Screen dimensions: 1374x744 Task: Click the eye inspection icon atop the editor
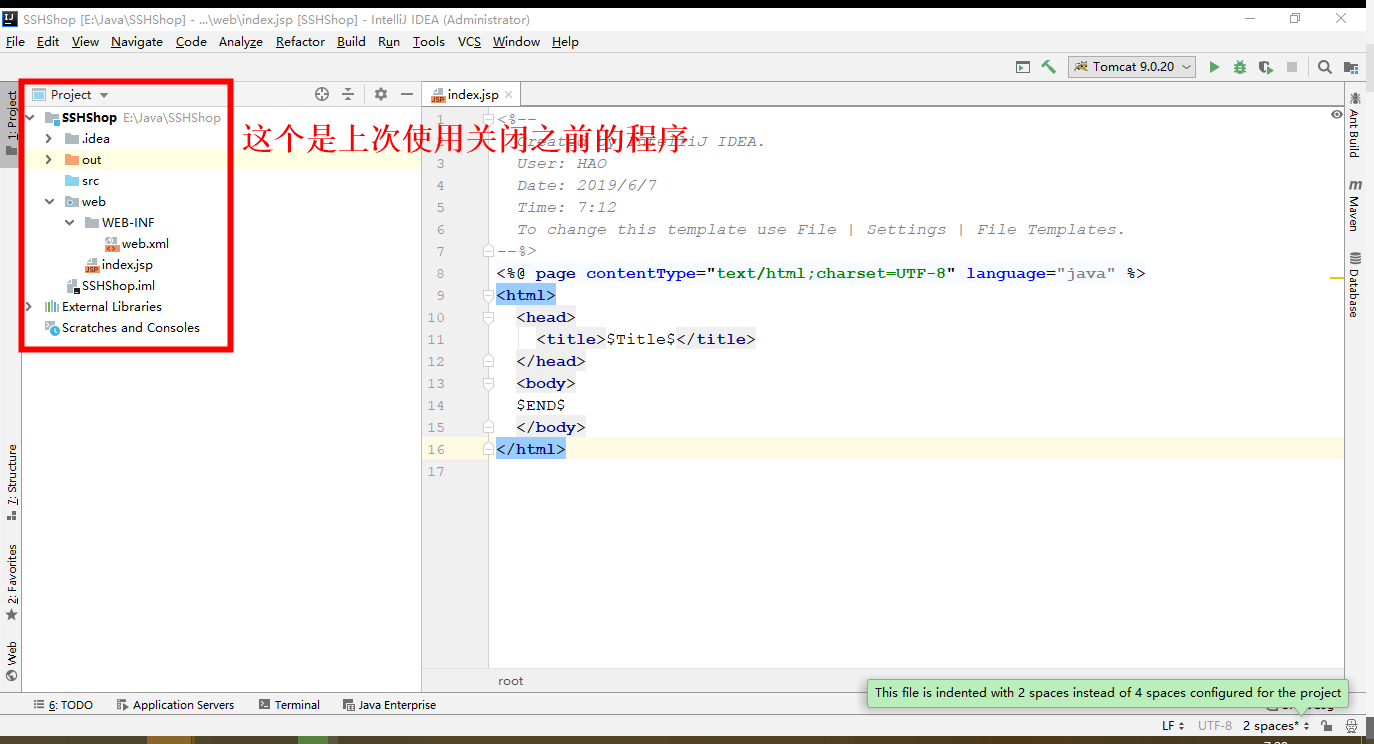tap(1337, 115)
